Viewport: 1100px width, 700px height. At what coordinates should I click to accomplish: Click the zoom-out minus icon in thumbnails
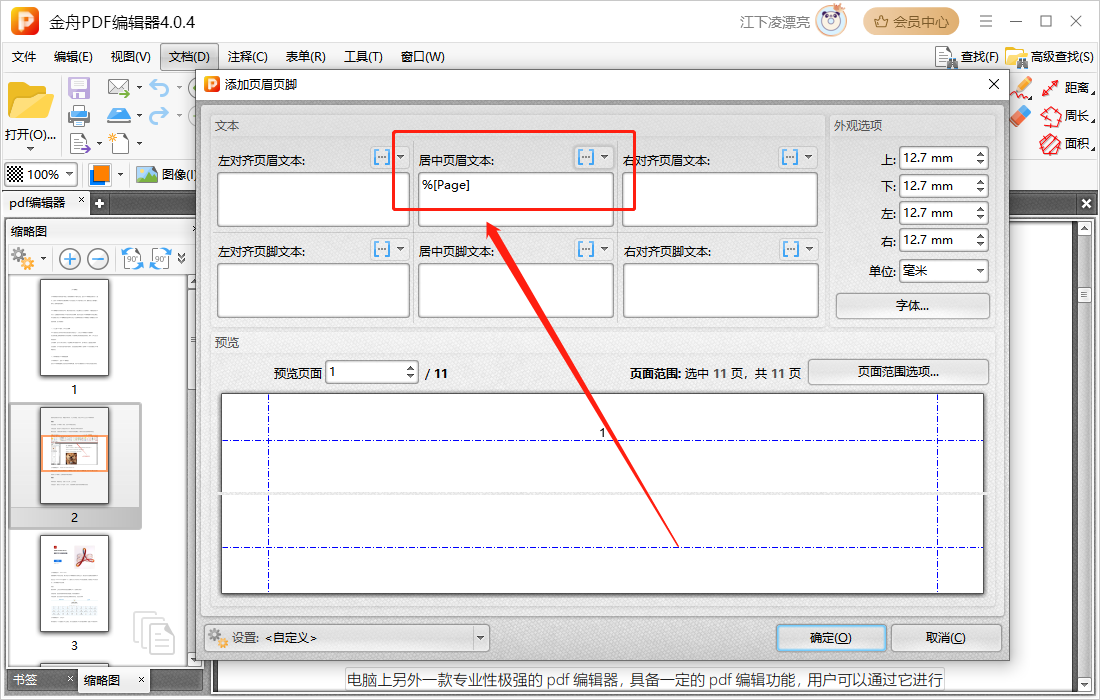tap(98, 260)
